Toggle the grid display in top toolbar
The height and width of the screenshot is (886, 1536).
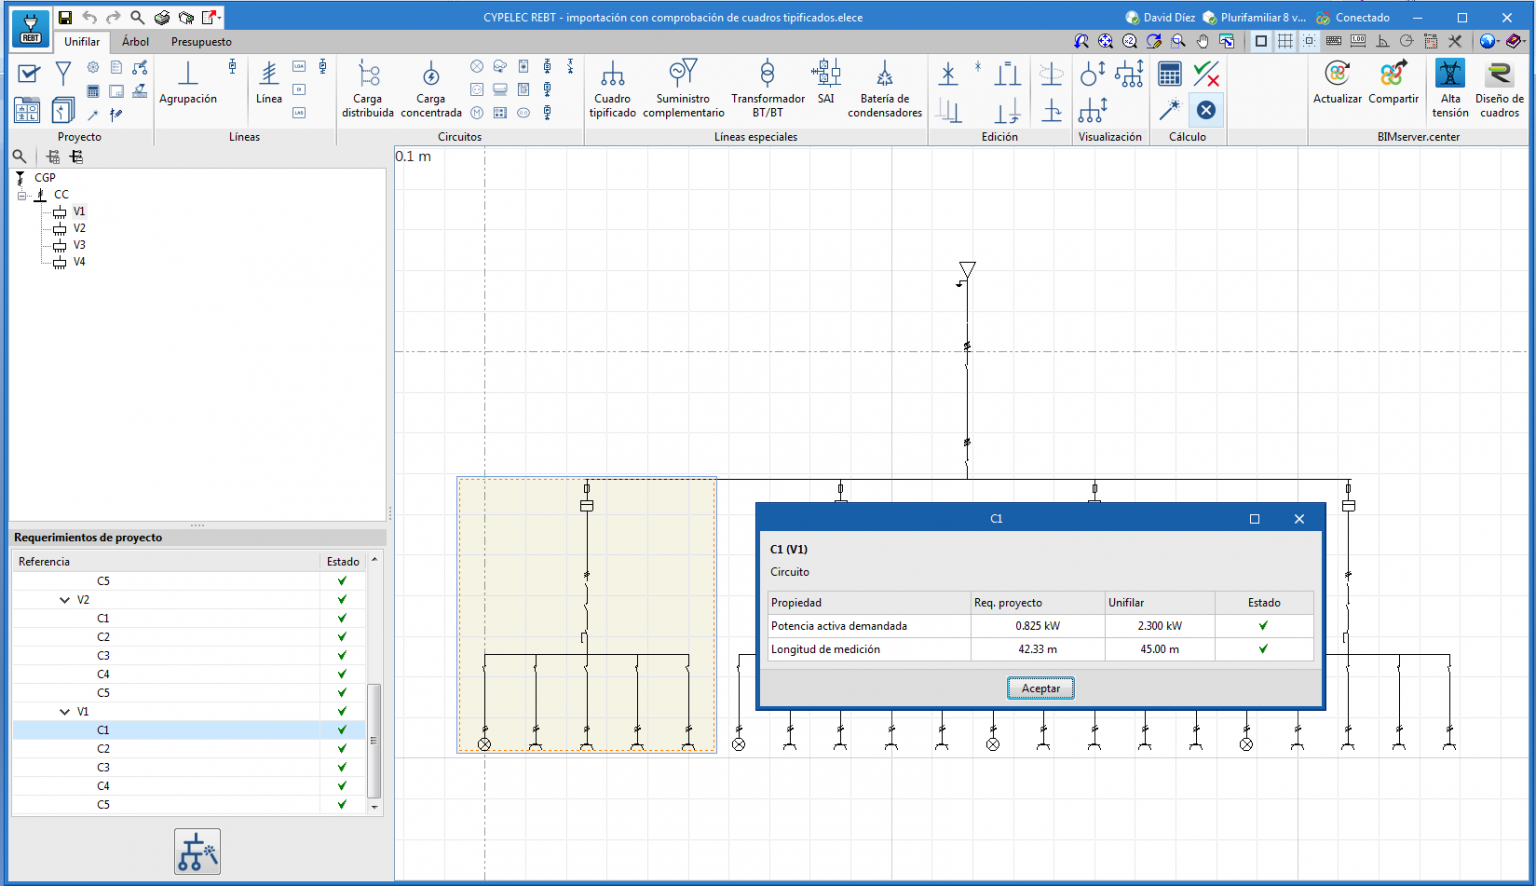pos(1285,41)
